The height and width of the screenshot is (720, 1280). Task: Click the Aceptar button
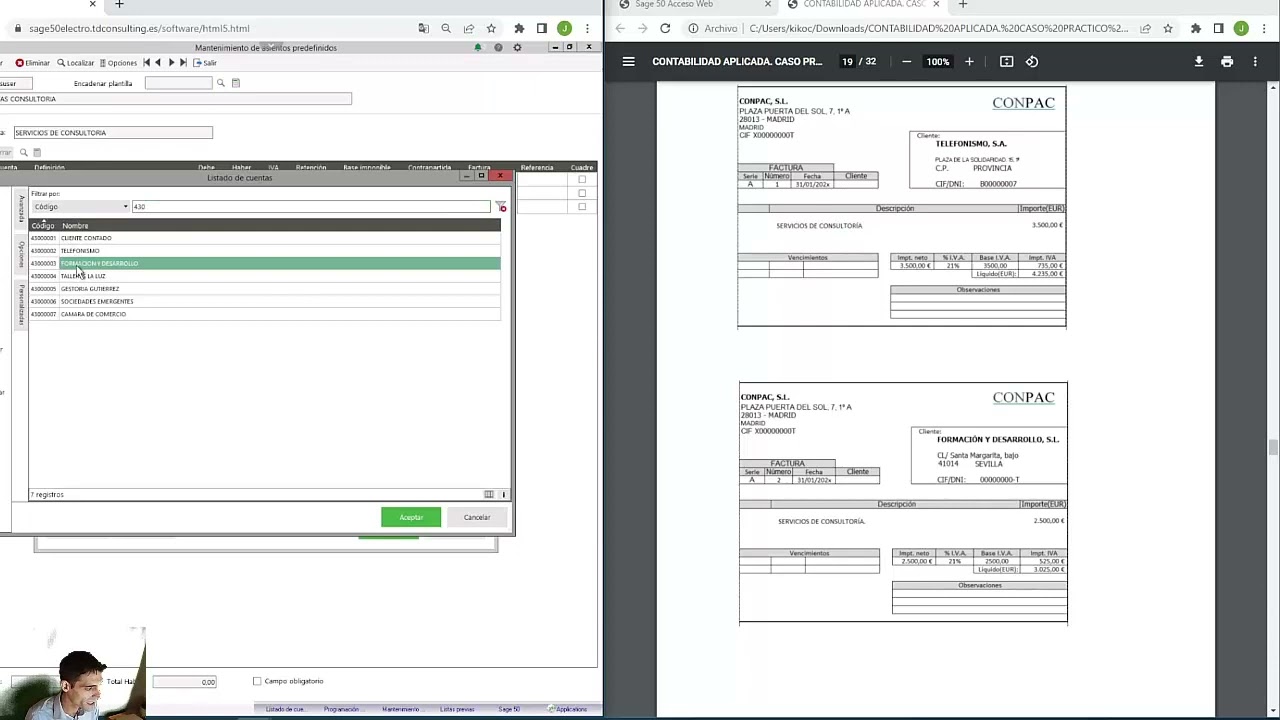411,517
